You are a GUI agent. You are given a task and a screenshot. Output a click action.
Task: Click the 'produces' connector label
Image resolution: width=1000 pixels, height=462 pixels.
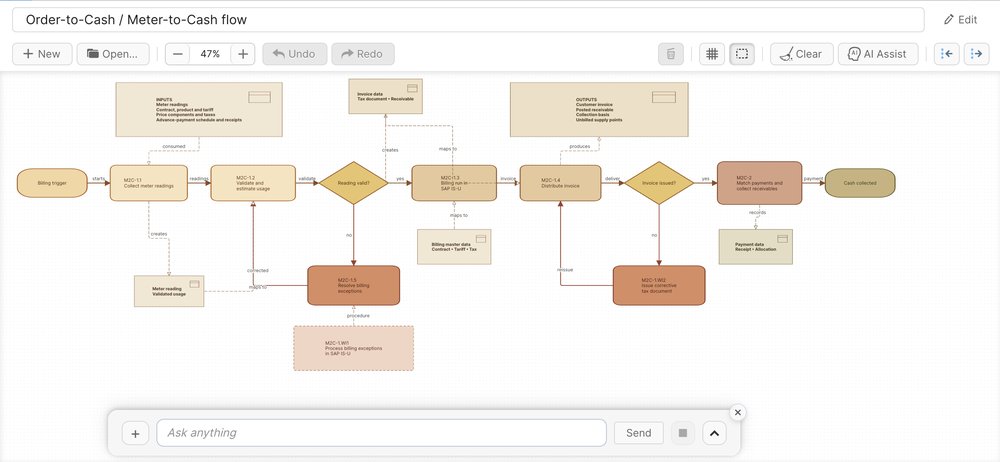(x=580, y=147)
